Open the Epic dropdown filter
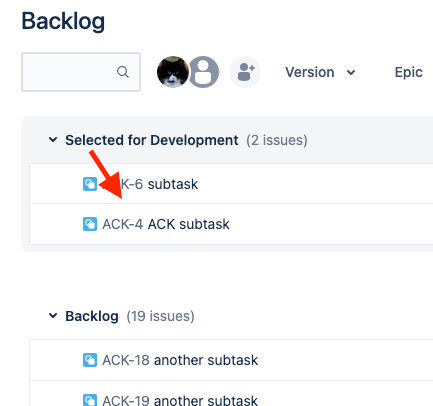Image resolution: width=433 pixels, height=406 pixels. (409, 72)
